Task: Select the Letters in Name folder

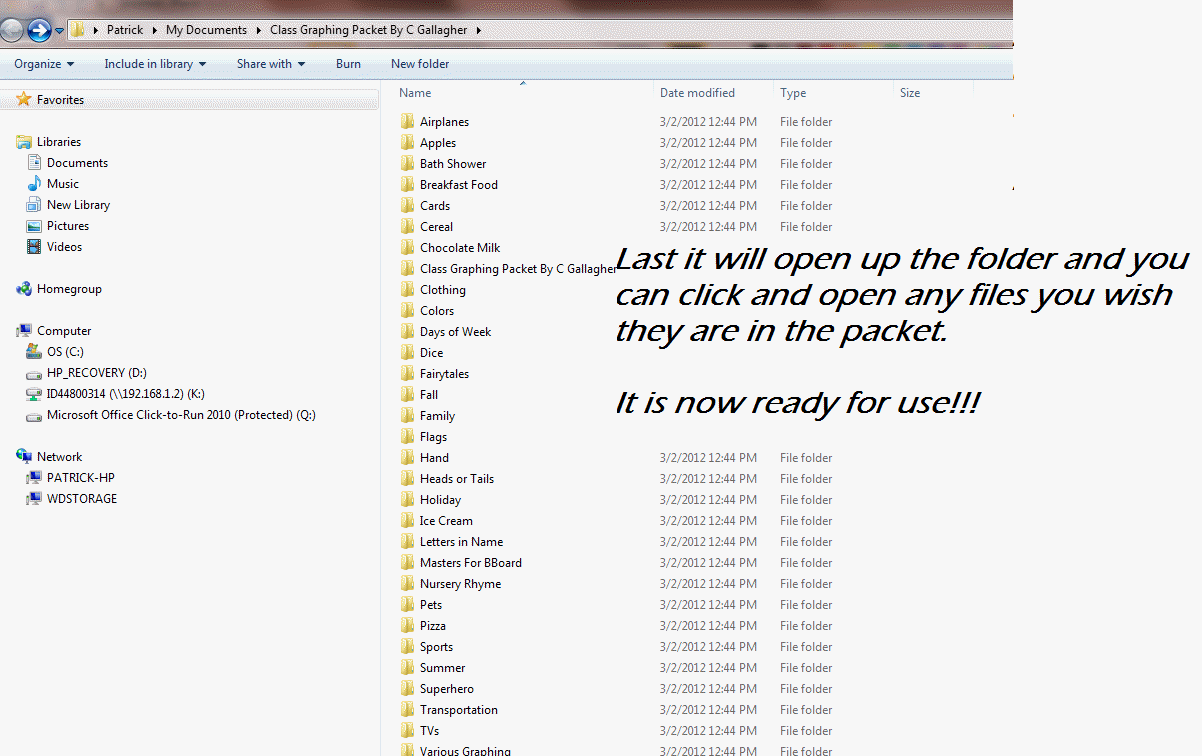Action: pos(461,542)
